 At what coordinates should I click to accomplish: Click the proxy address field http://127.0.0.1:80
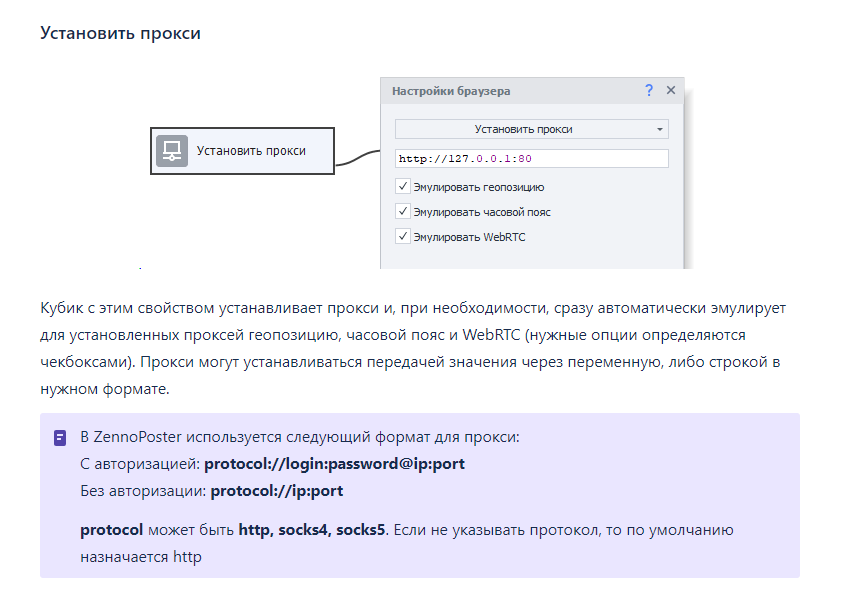[x=531, y=158]
